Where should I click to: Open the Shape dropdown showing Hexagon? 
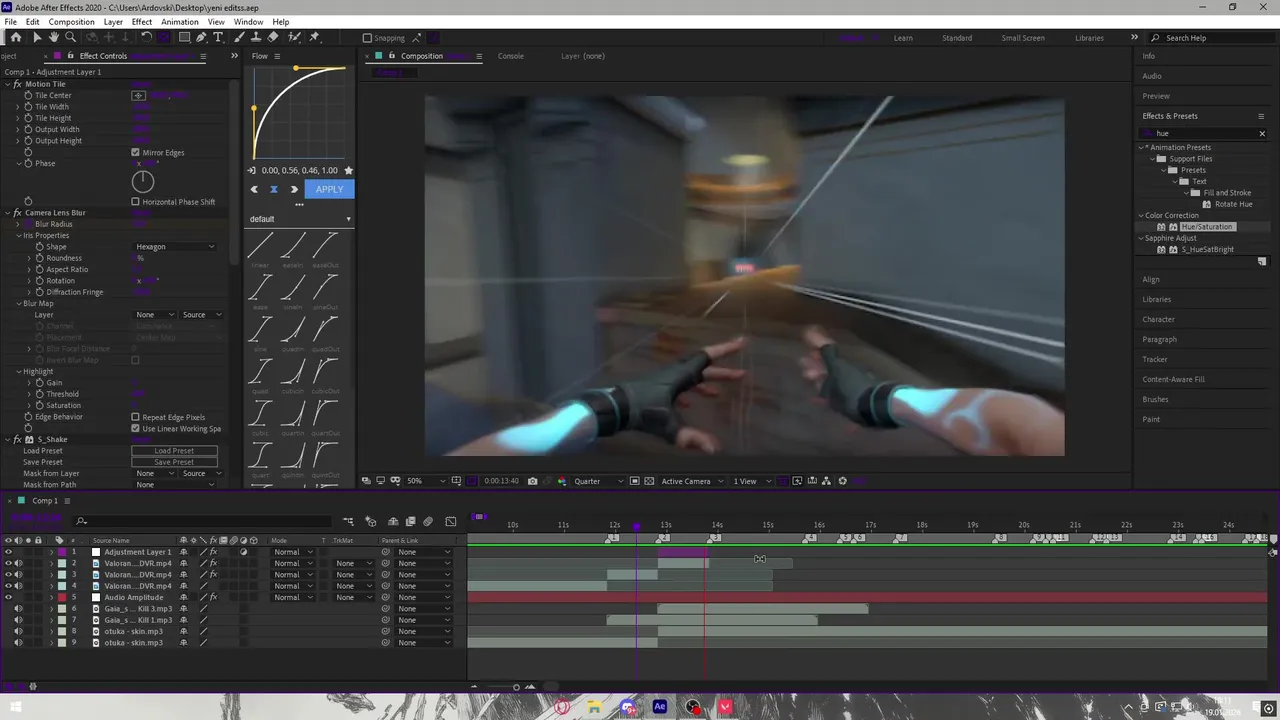coord(175,247)
